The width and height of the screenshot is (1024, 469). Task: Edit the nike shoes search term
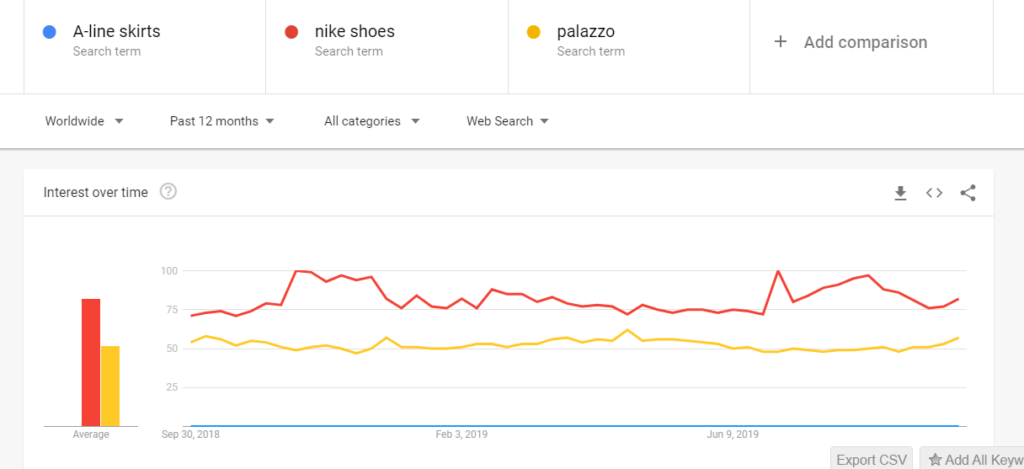(x=355, y=32)
